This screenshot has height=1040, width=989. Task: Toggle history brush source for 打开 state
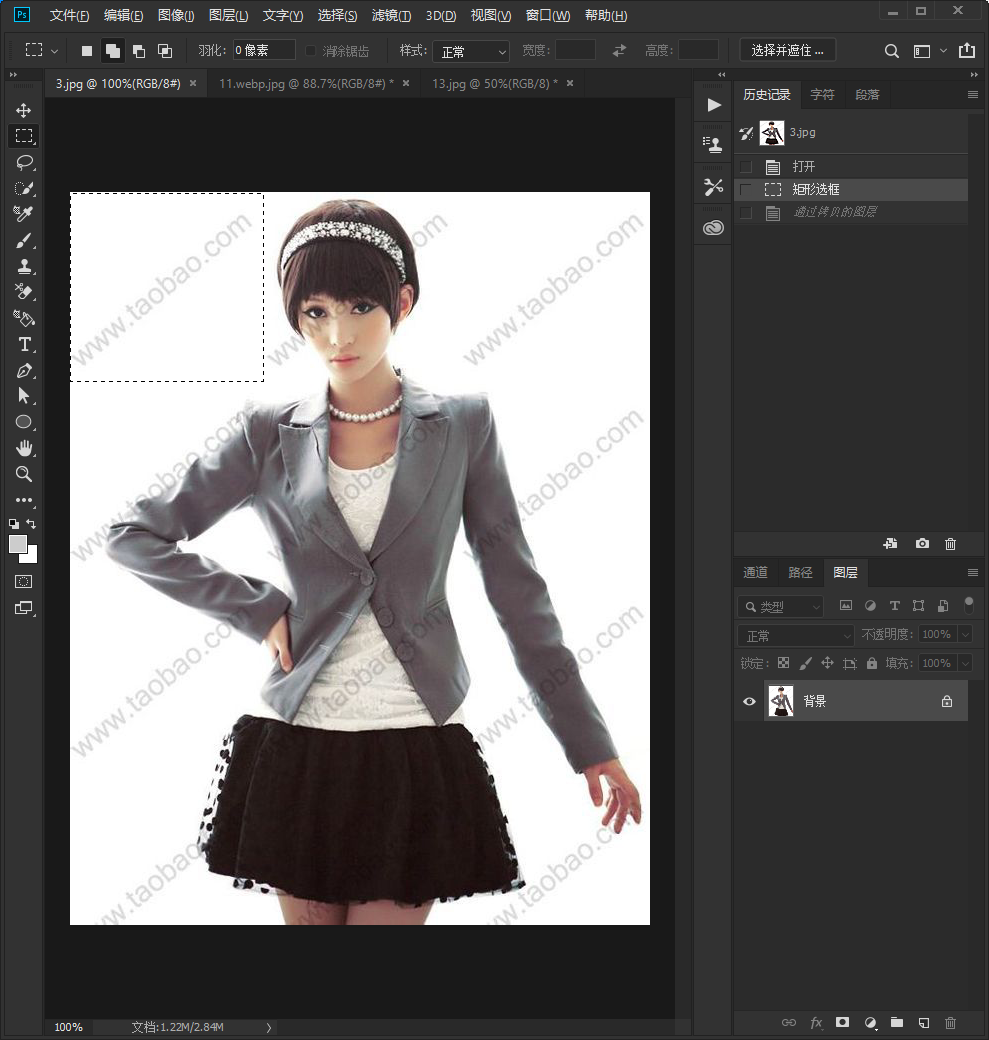[x=746, y=166]
